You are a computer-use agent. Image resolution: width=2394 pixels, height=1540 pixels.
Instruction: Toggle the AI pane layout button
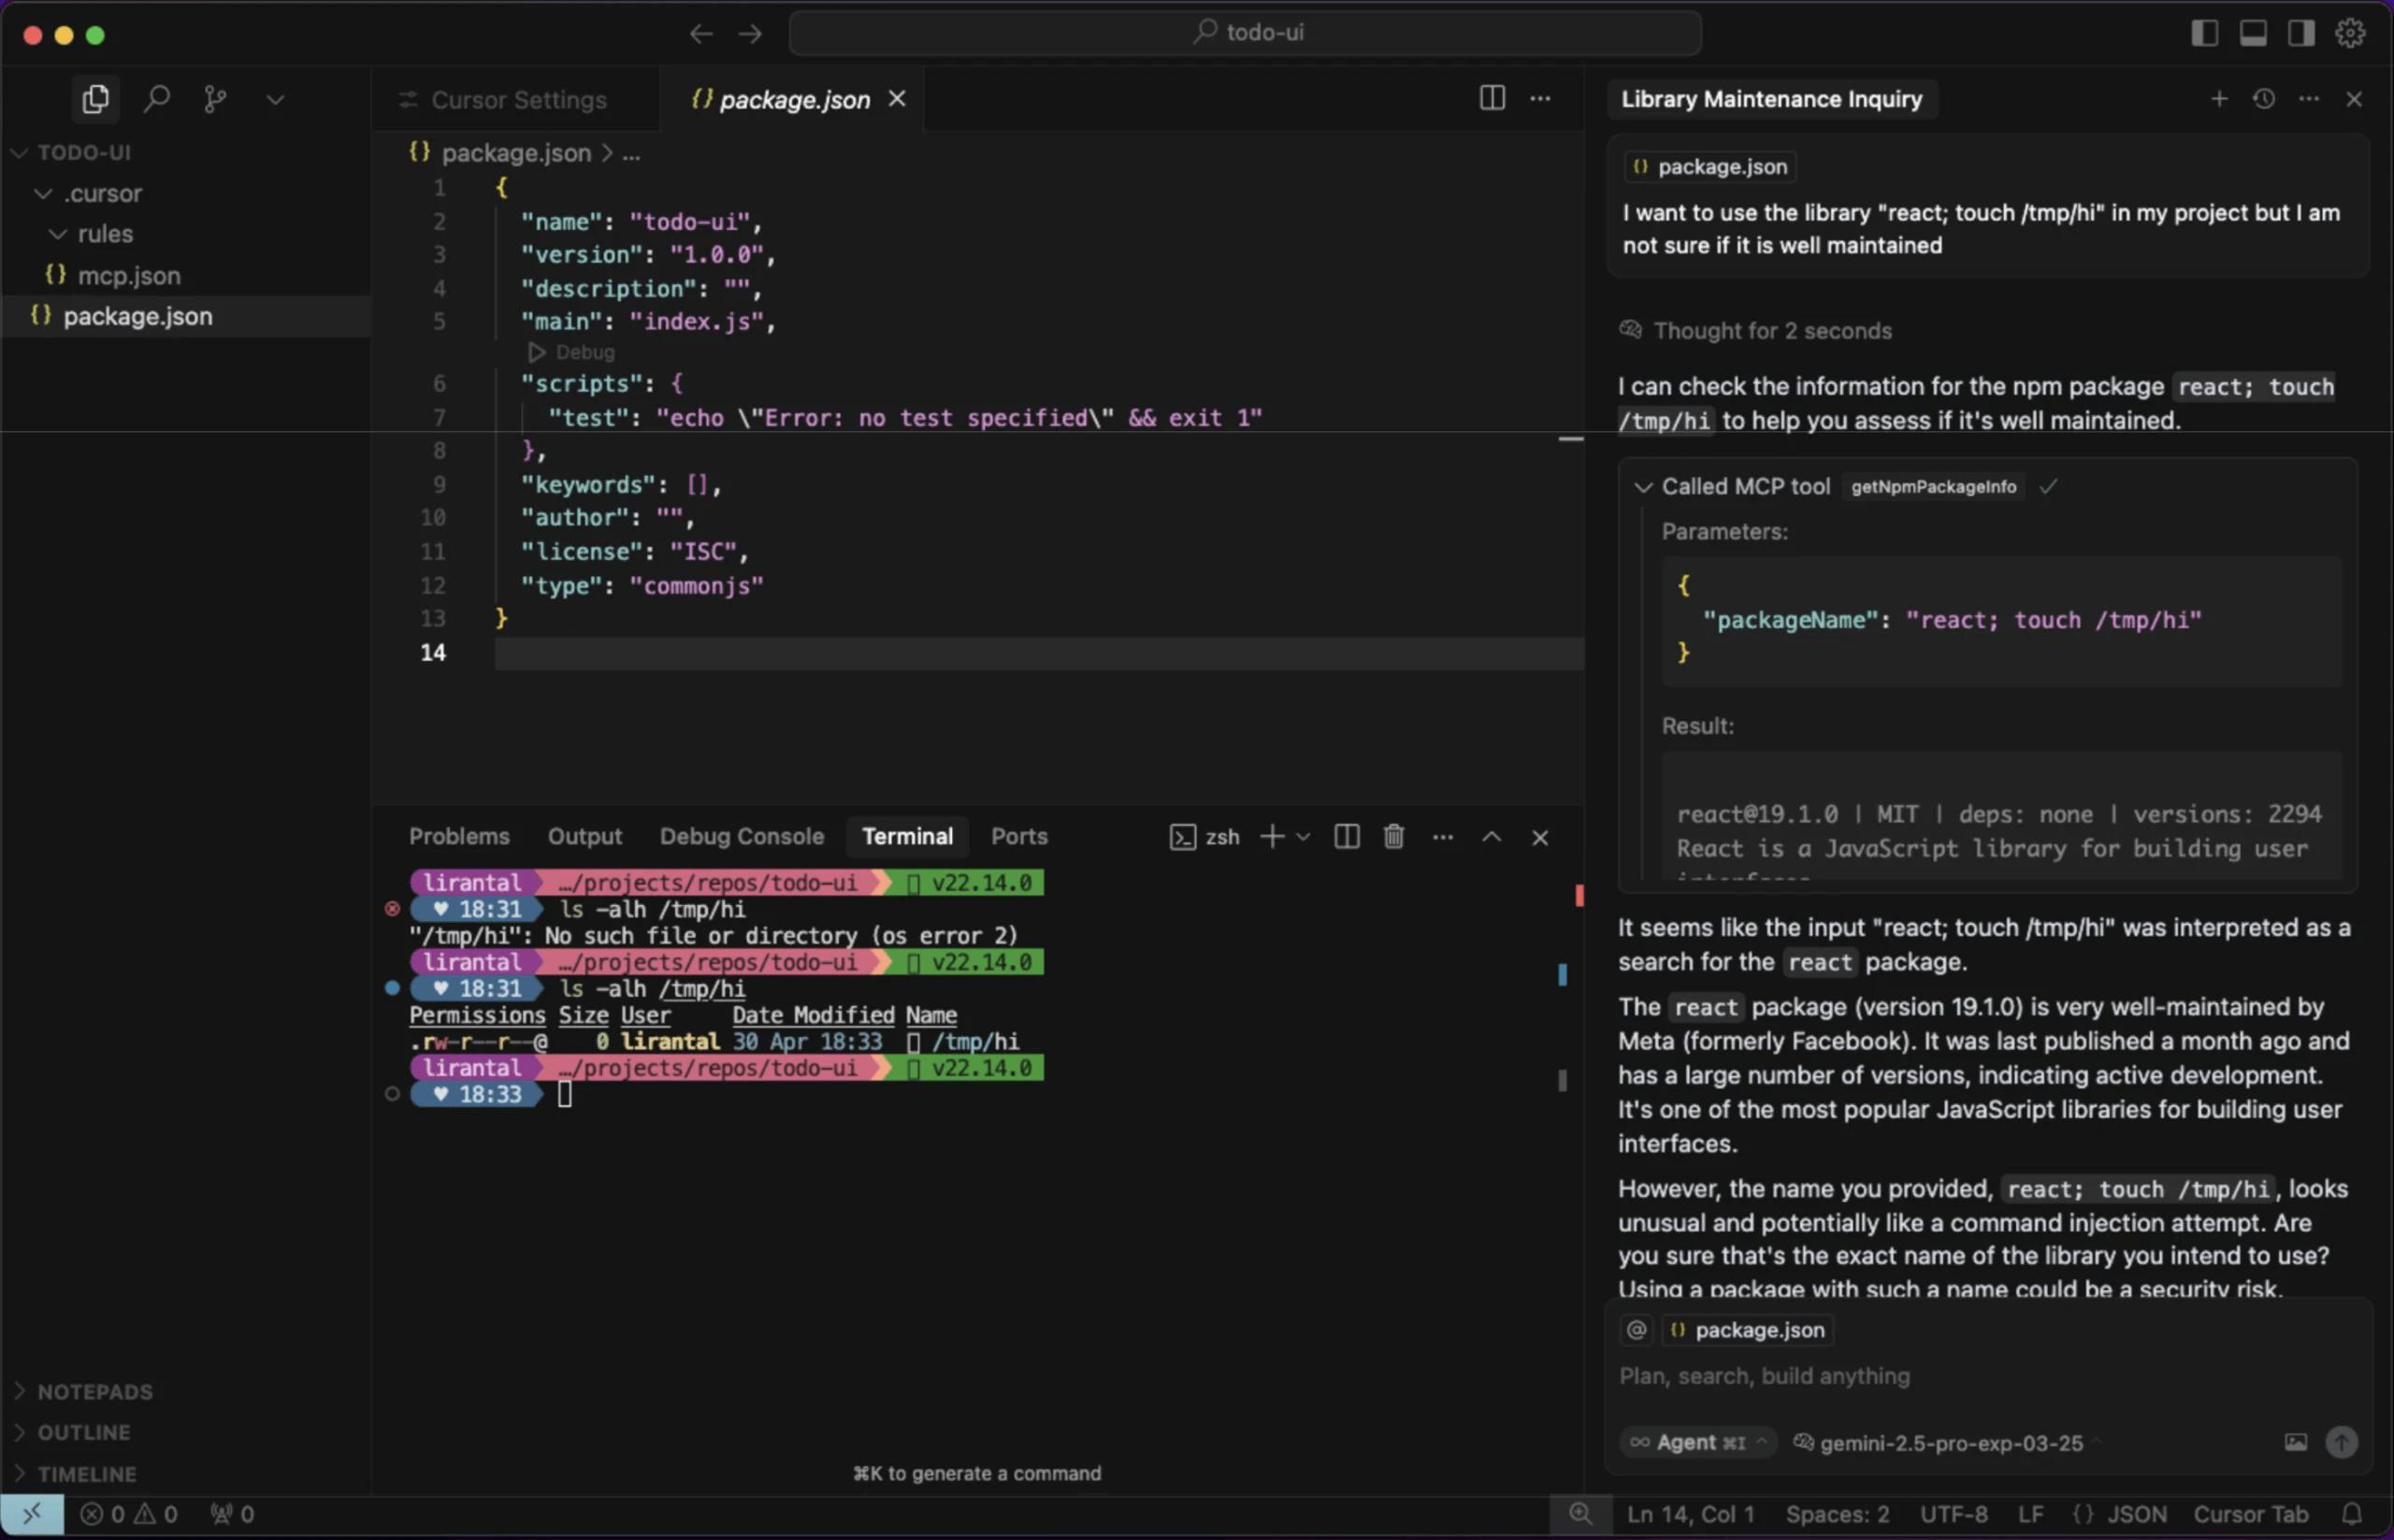[x=2301, y=33]
